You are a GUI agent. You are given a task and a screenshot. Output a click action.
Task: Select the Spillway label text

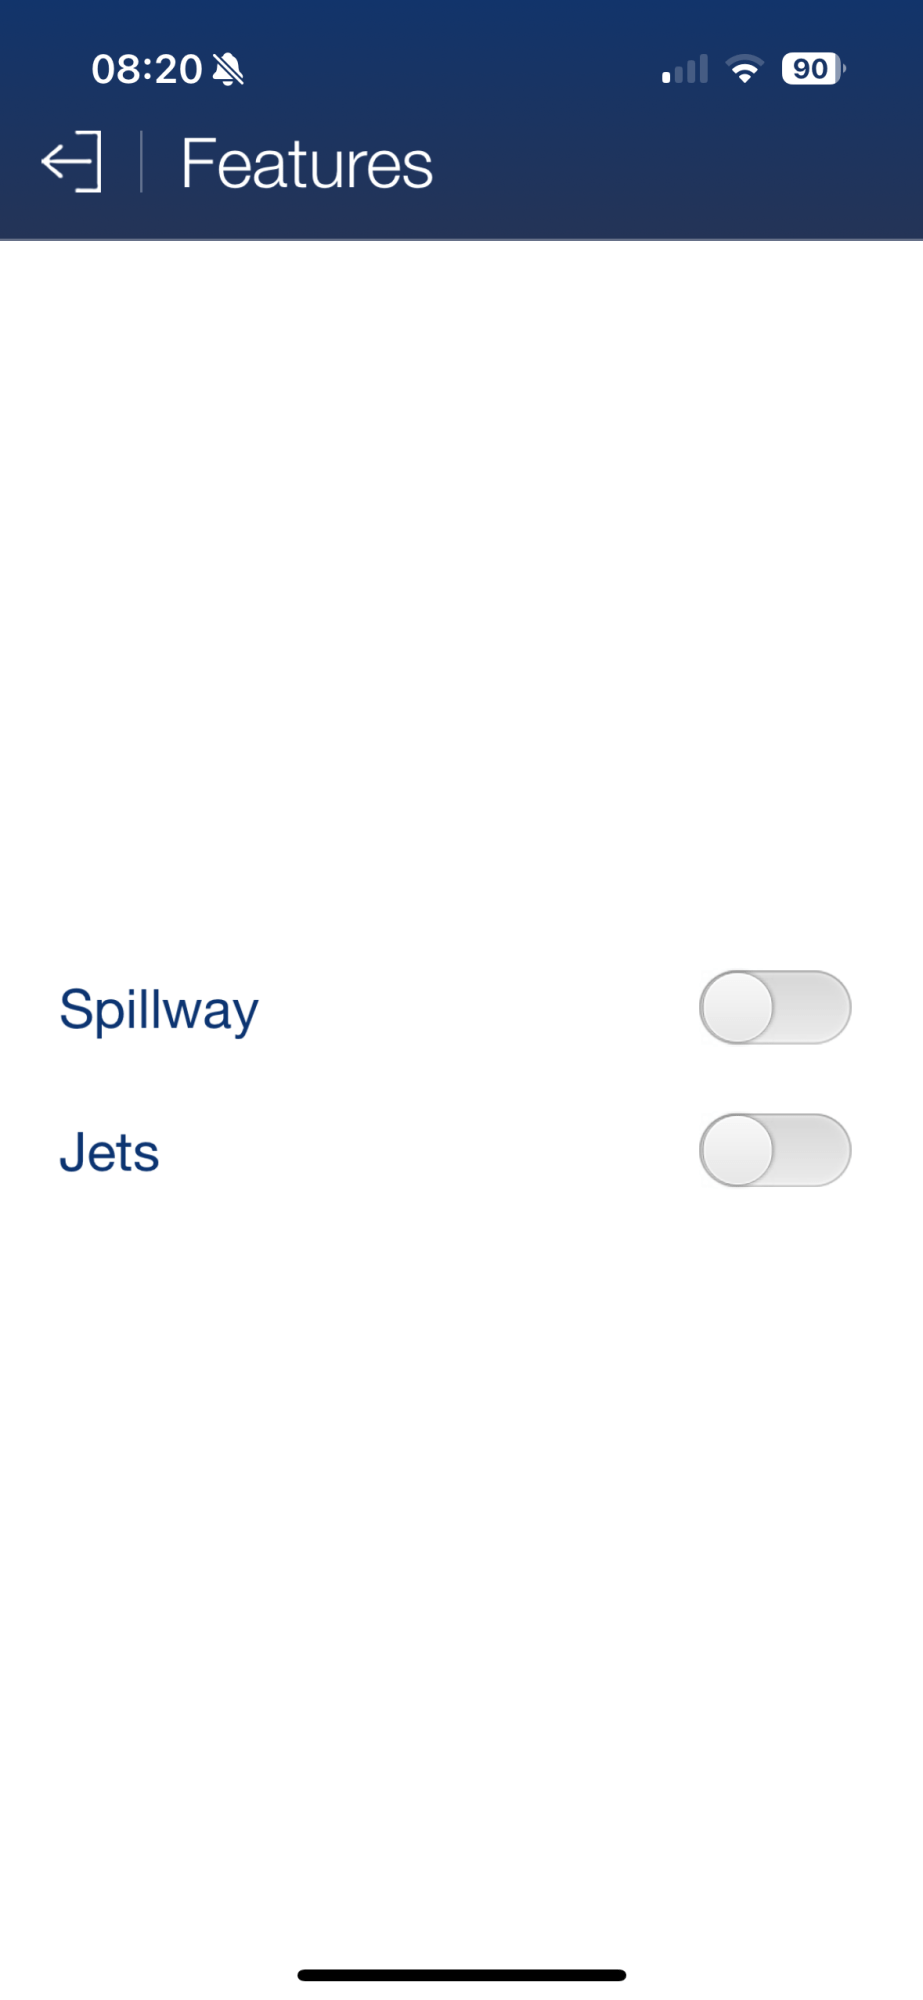pyautogui.click(x=159, y=1010)
